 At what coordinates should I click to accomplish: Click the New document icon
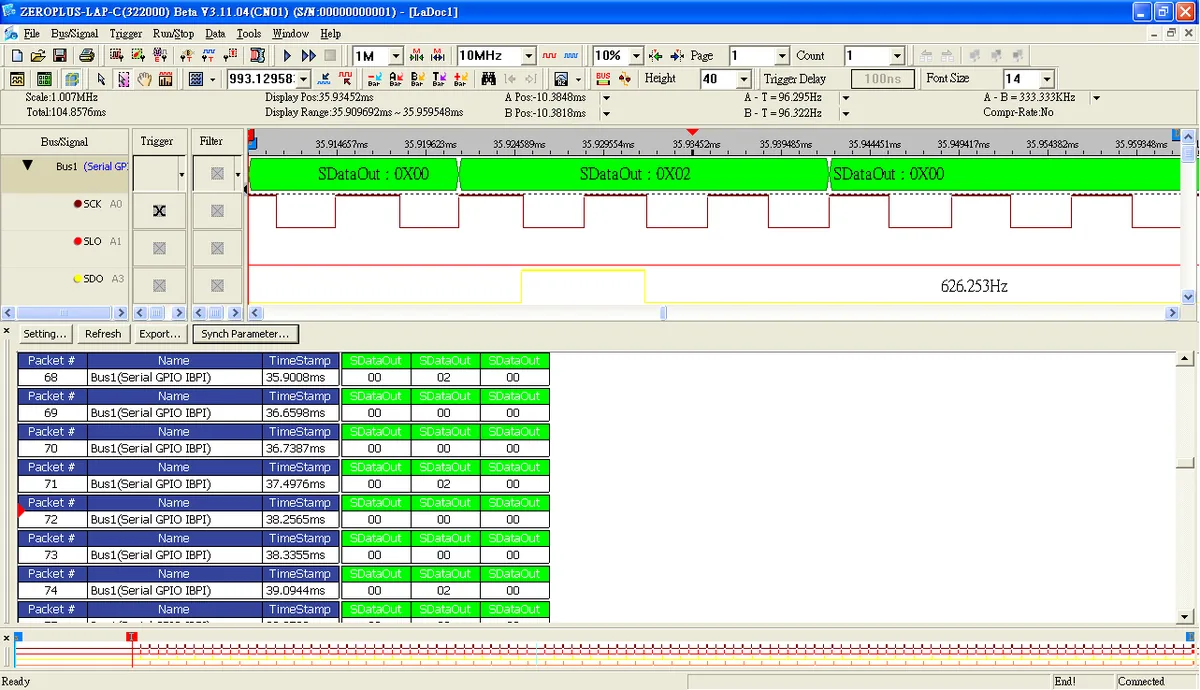tap(17, 56)
